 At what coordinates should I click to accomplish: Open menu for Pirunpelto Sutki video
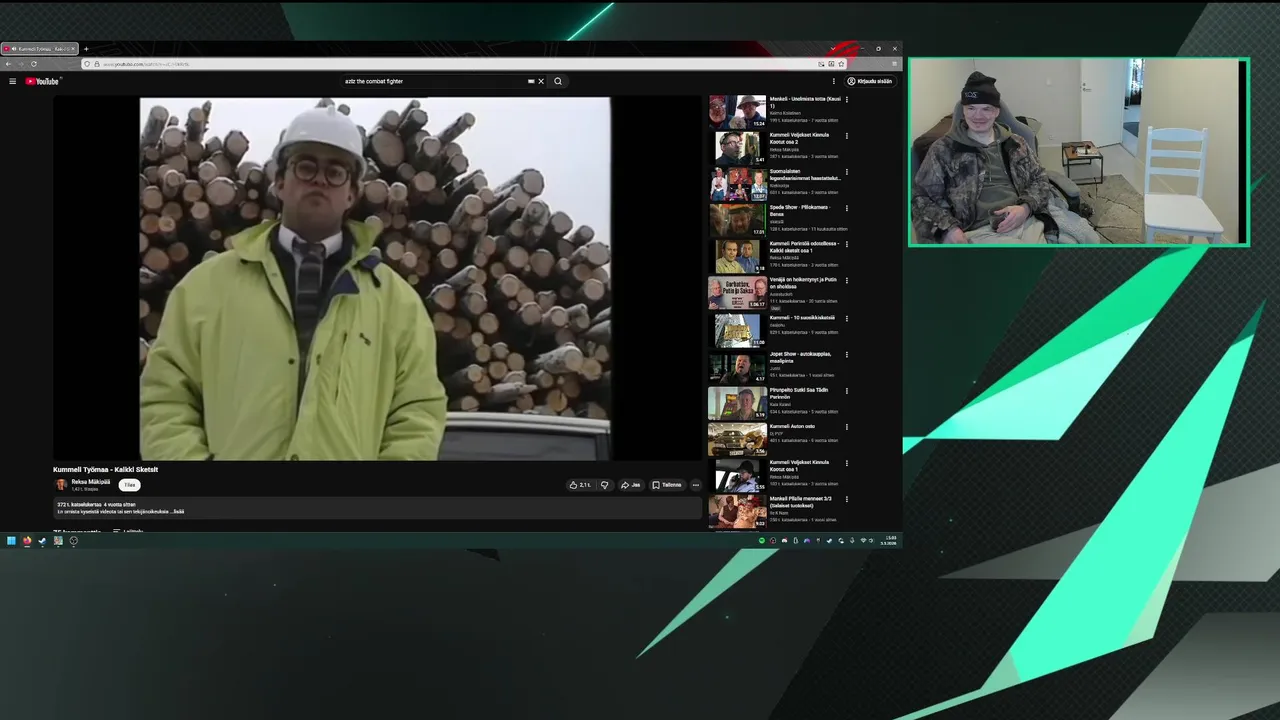(847, 391)
